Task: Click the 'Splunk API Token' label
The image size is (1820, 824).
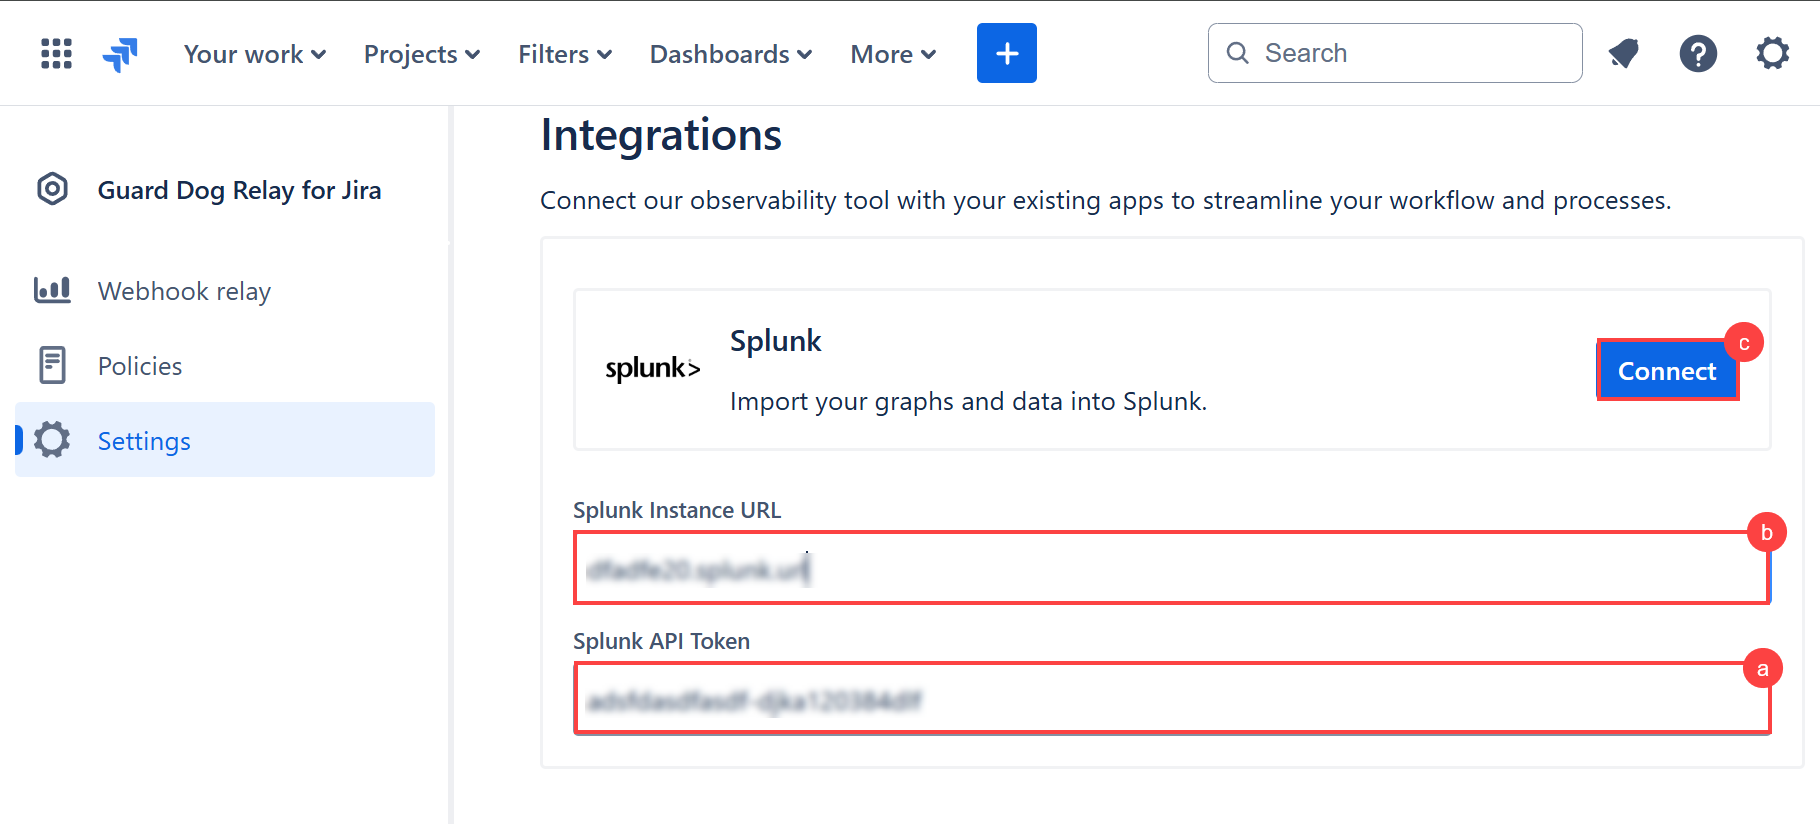Action: click(661, 641)
